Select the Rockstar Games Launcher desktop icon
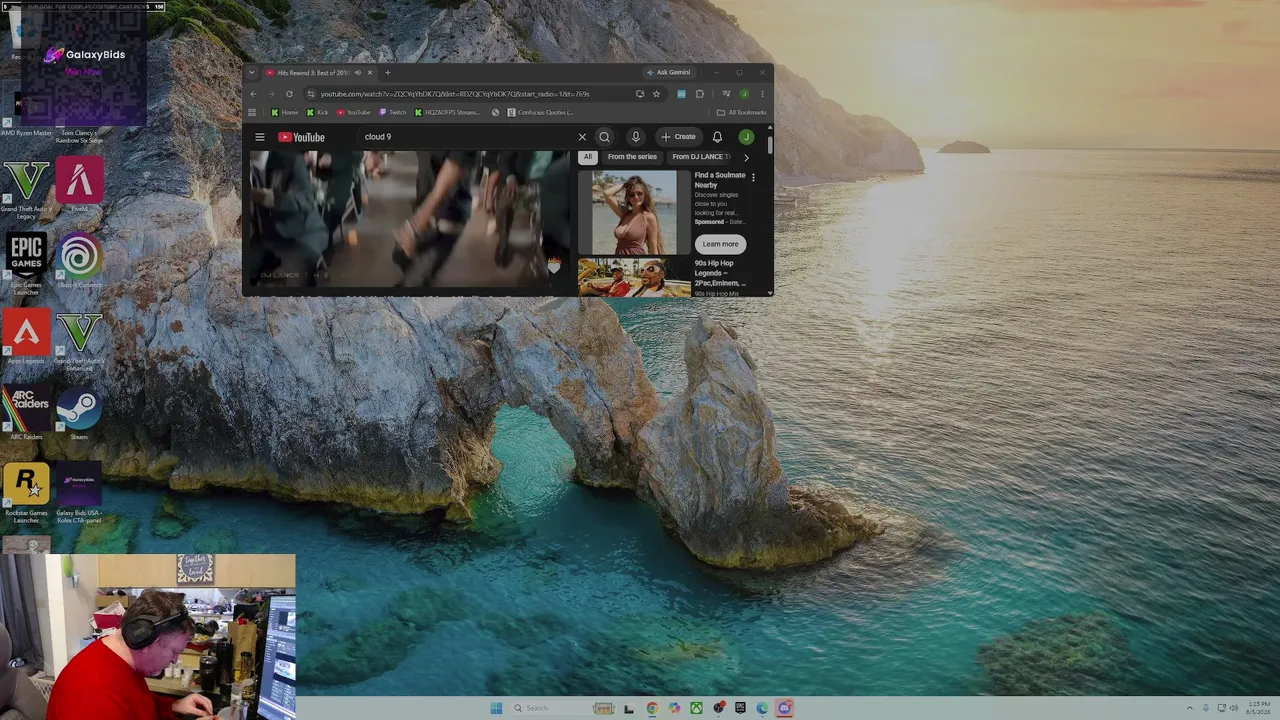The image size is (1280, 720). coord(26,494)
